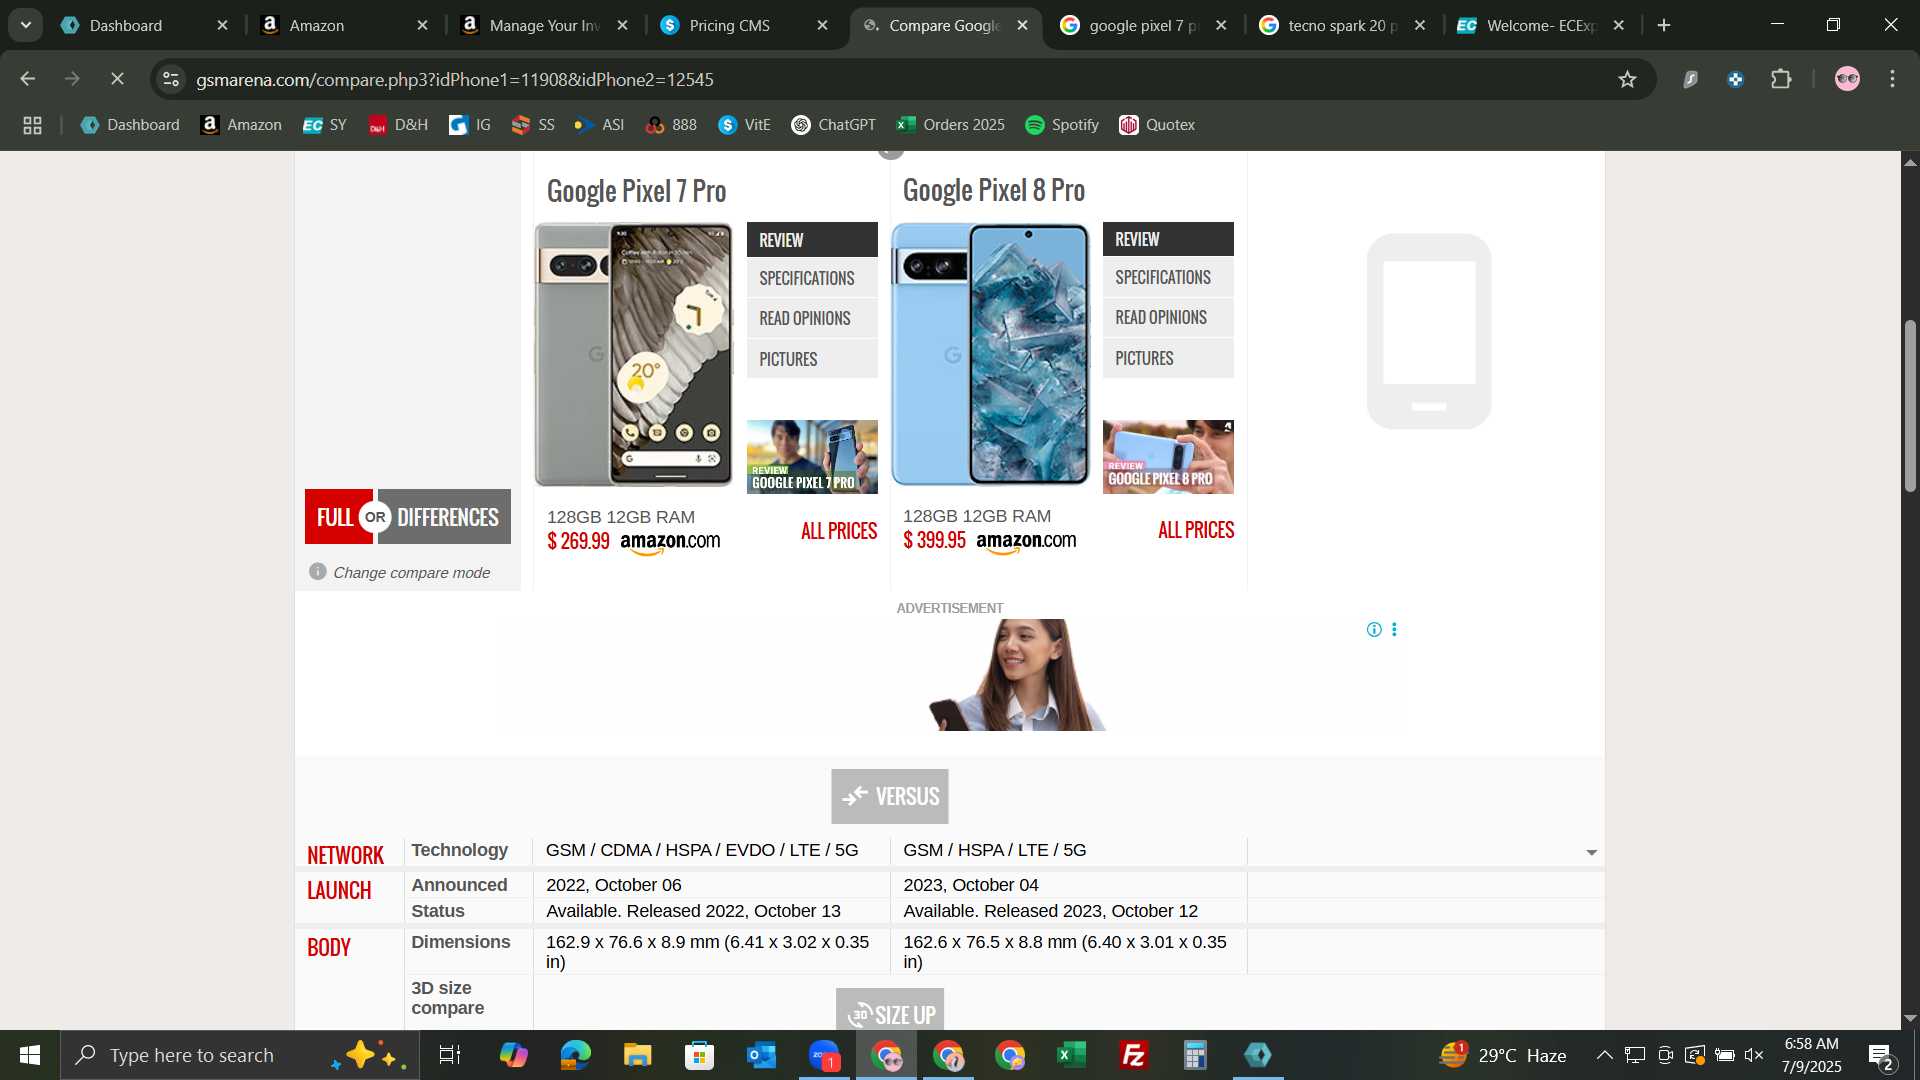The width and height of the screenshot is (1920, 1080).
Task: Open Task View on the taskbar
Action: tap(450, 1055)
